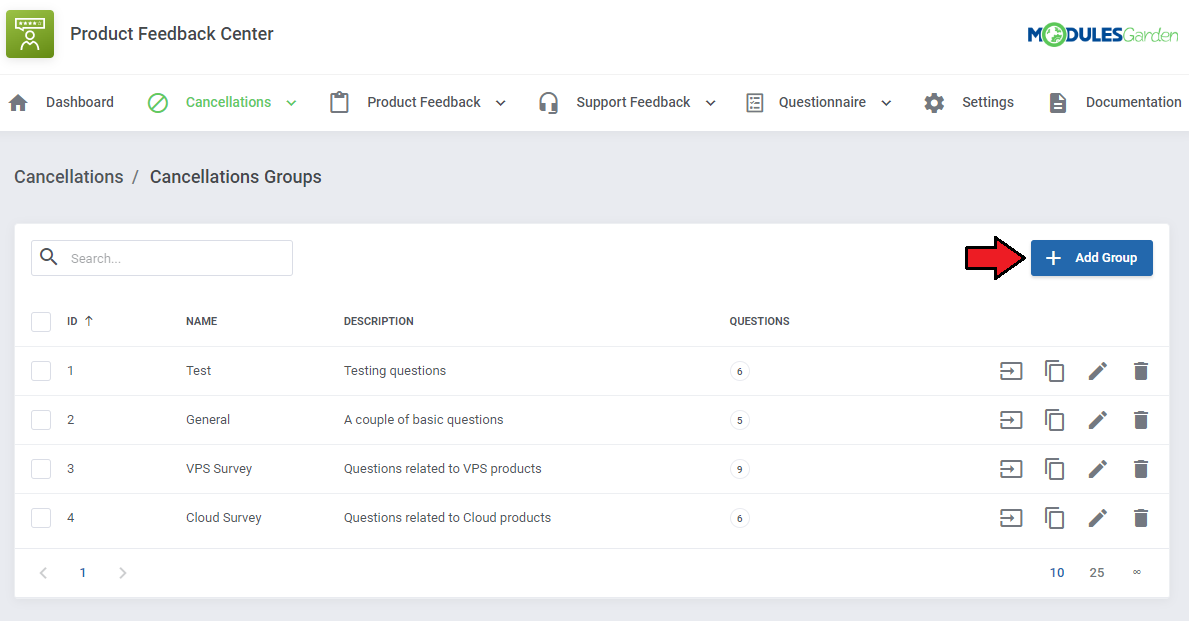Viewport: 1189px width, 621px height.
Task: Edit the Test group
Action: coord(1097,371)
